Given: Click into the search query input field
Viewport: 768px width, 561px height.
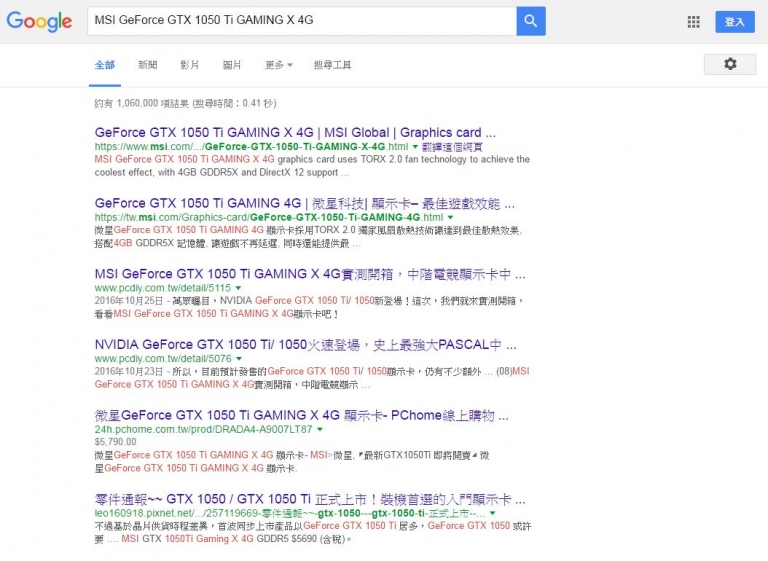Looking at the screenshot, I should click(x=302, y=21).
